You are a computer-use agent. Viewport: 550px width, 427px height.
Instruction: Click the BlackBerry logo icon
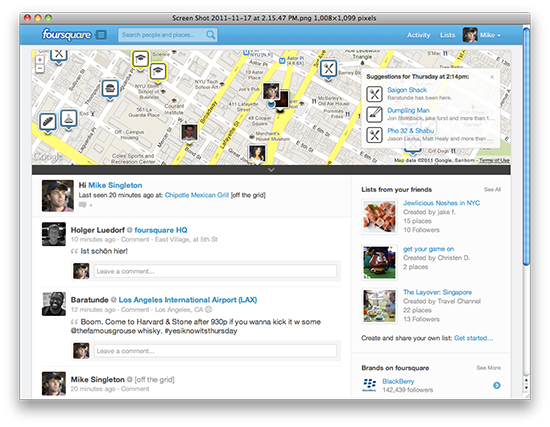[369, 385]
